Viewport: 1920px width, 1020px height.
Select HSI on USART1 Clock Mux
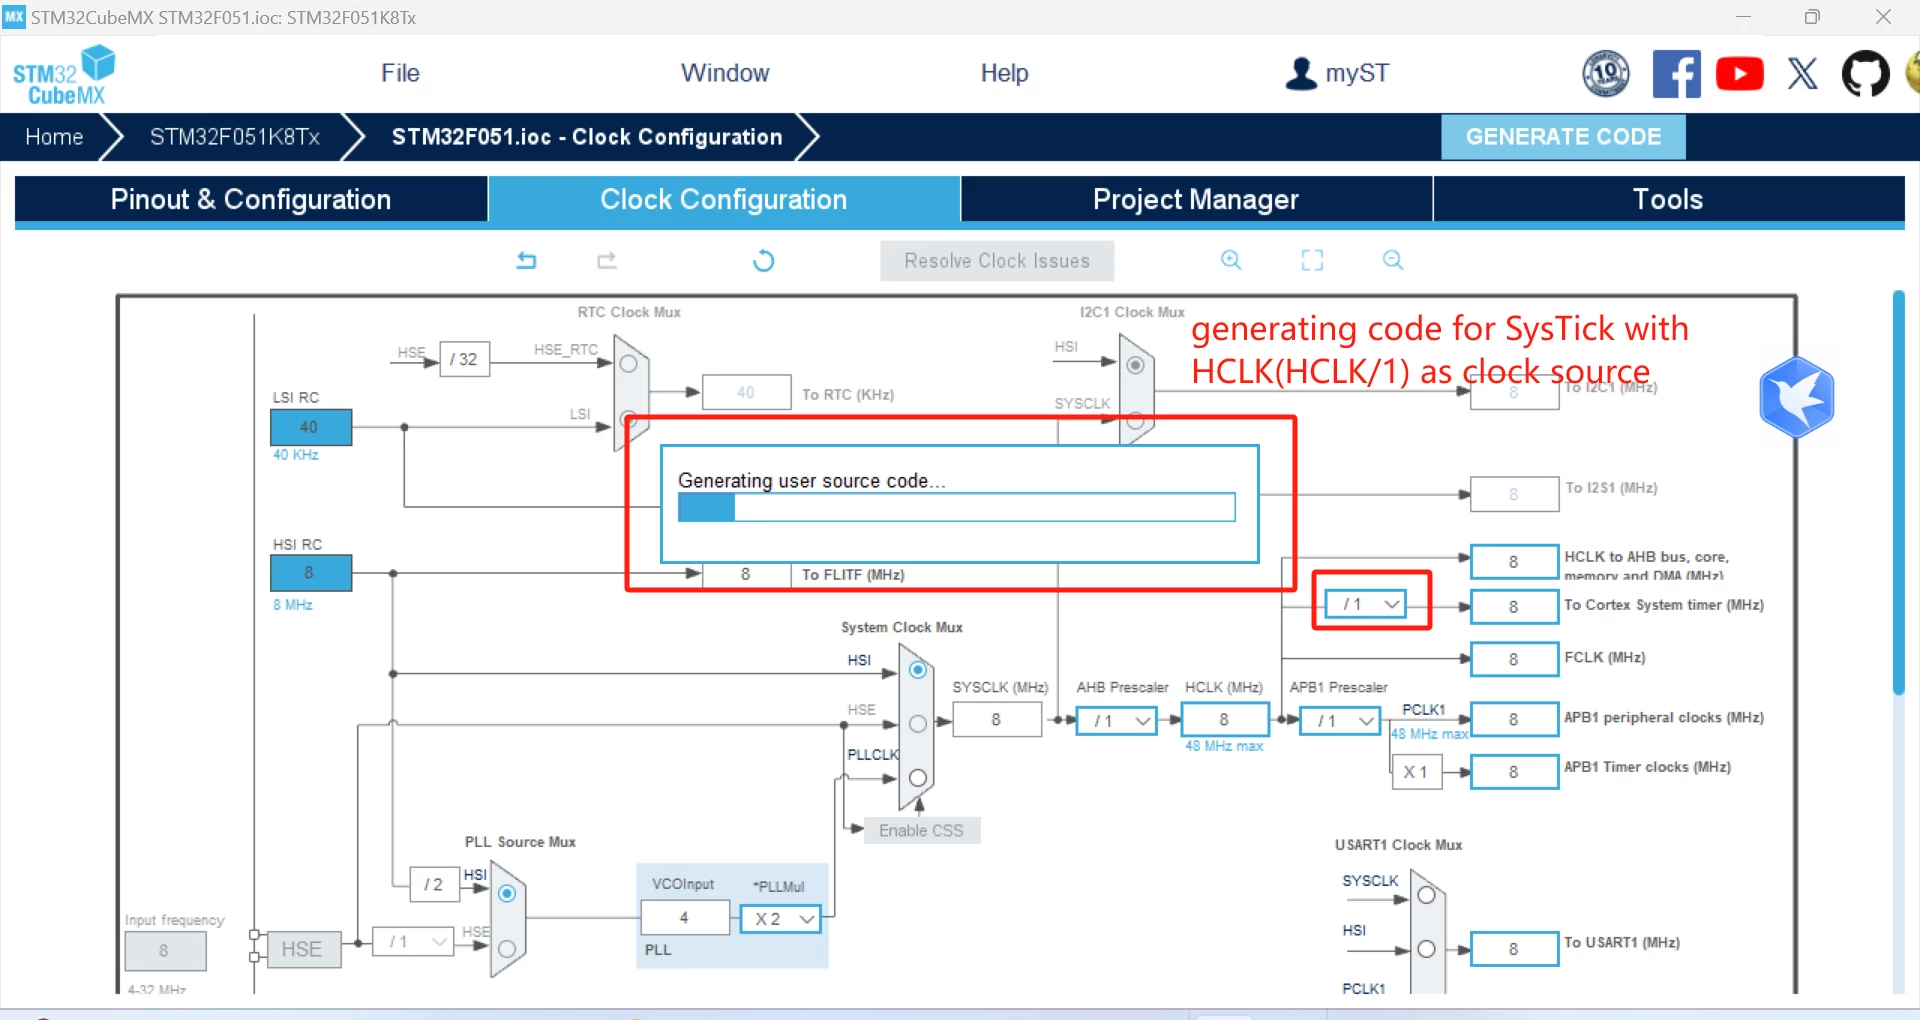(x=1426, y=949)
